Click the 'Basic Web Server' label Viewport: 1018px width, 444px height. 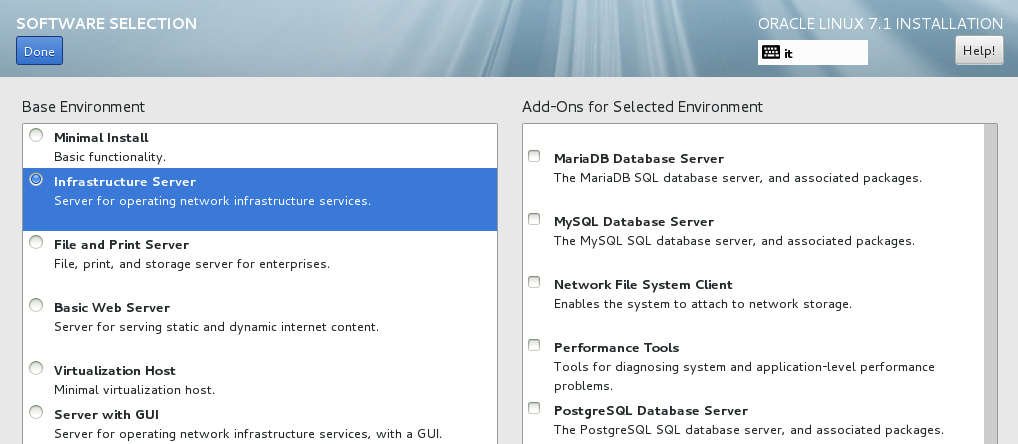click(x=112, y=308)
